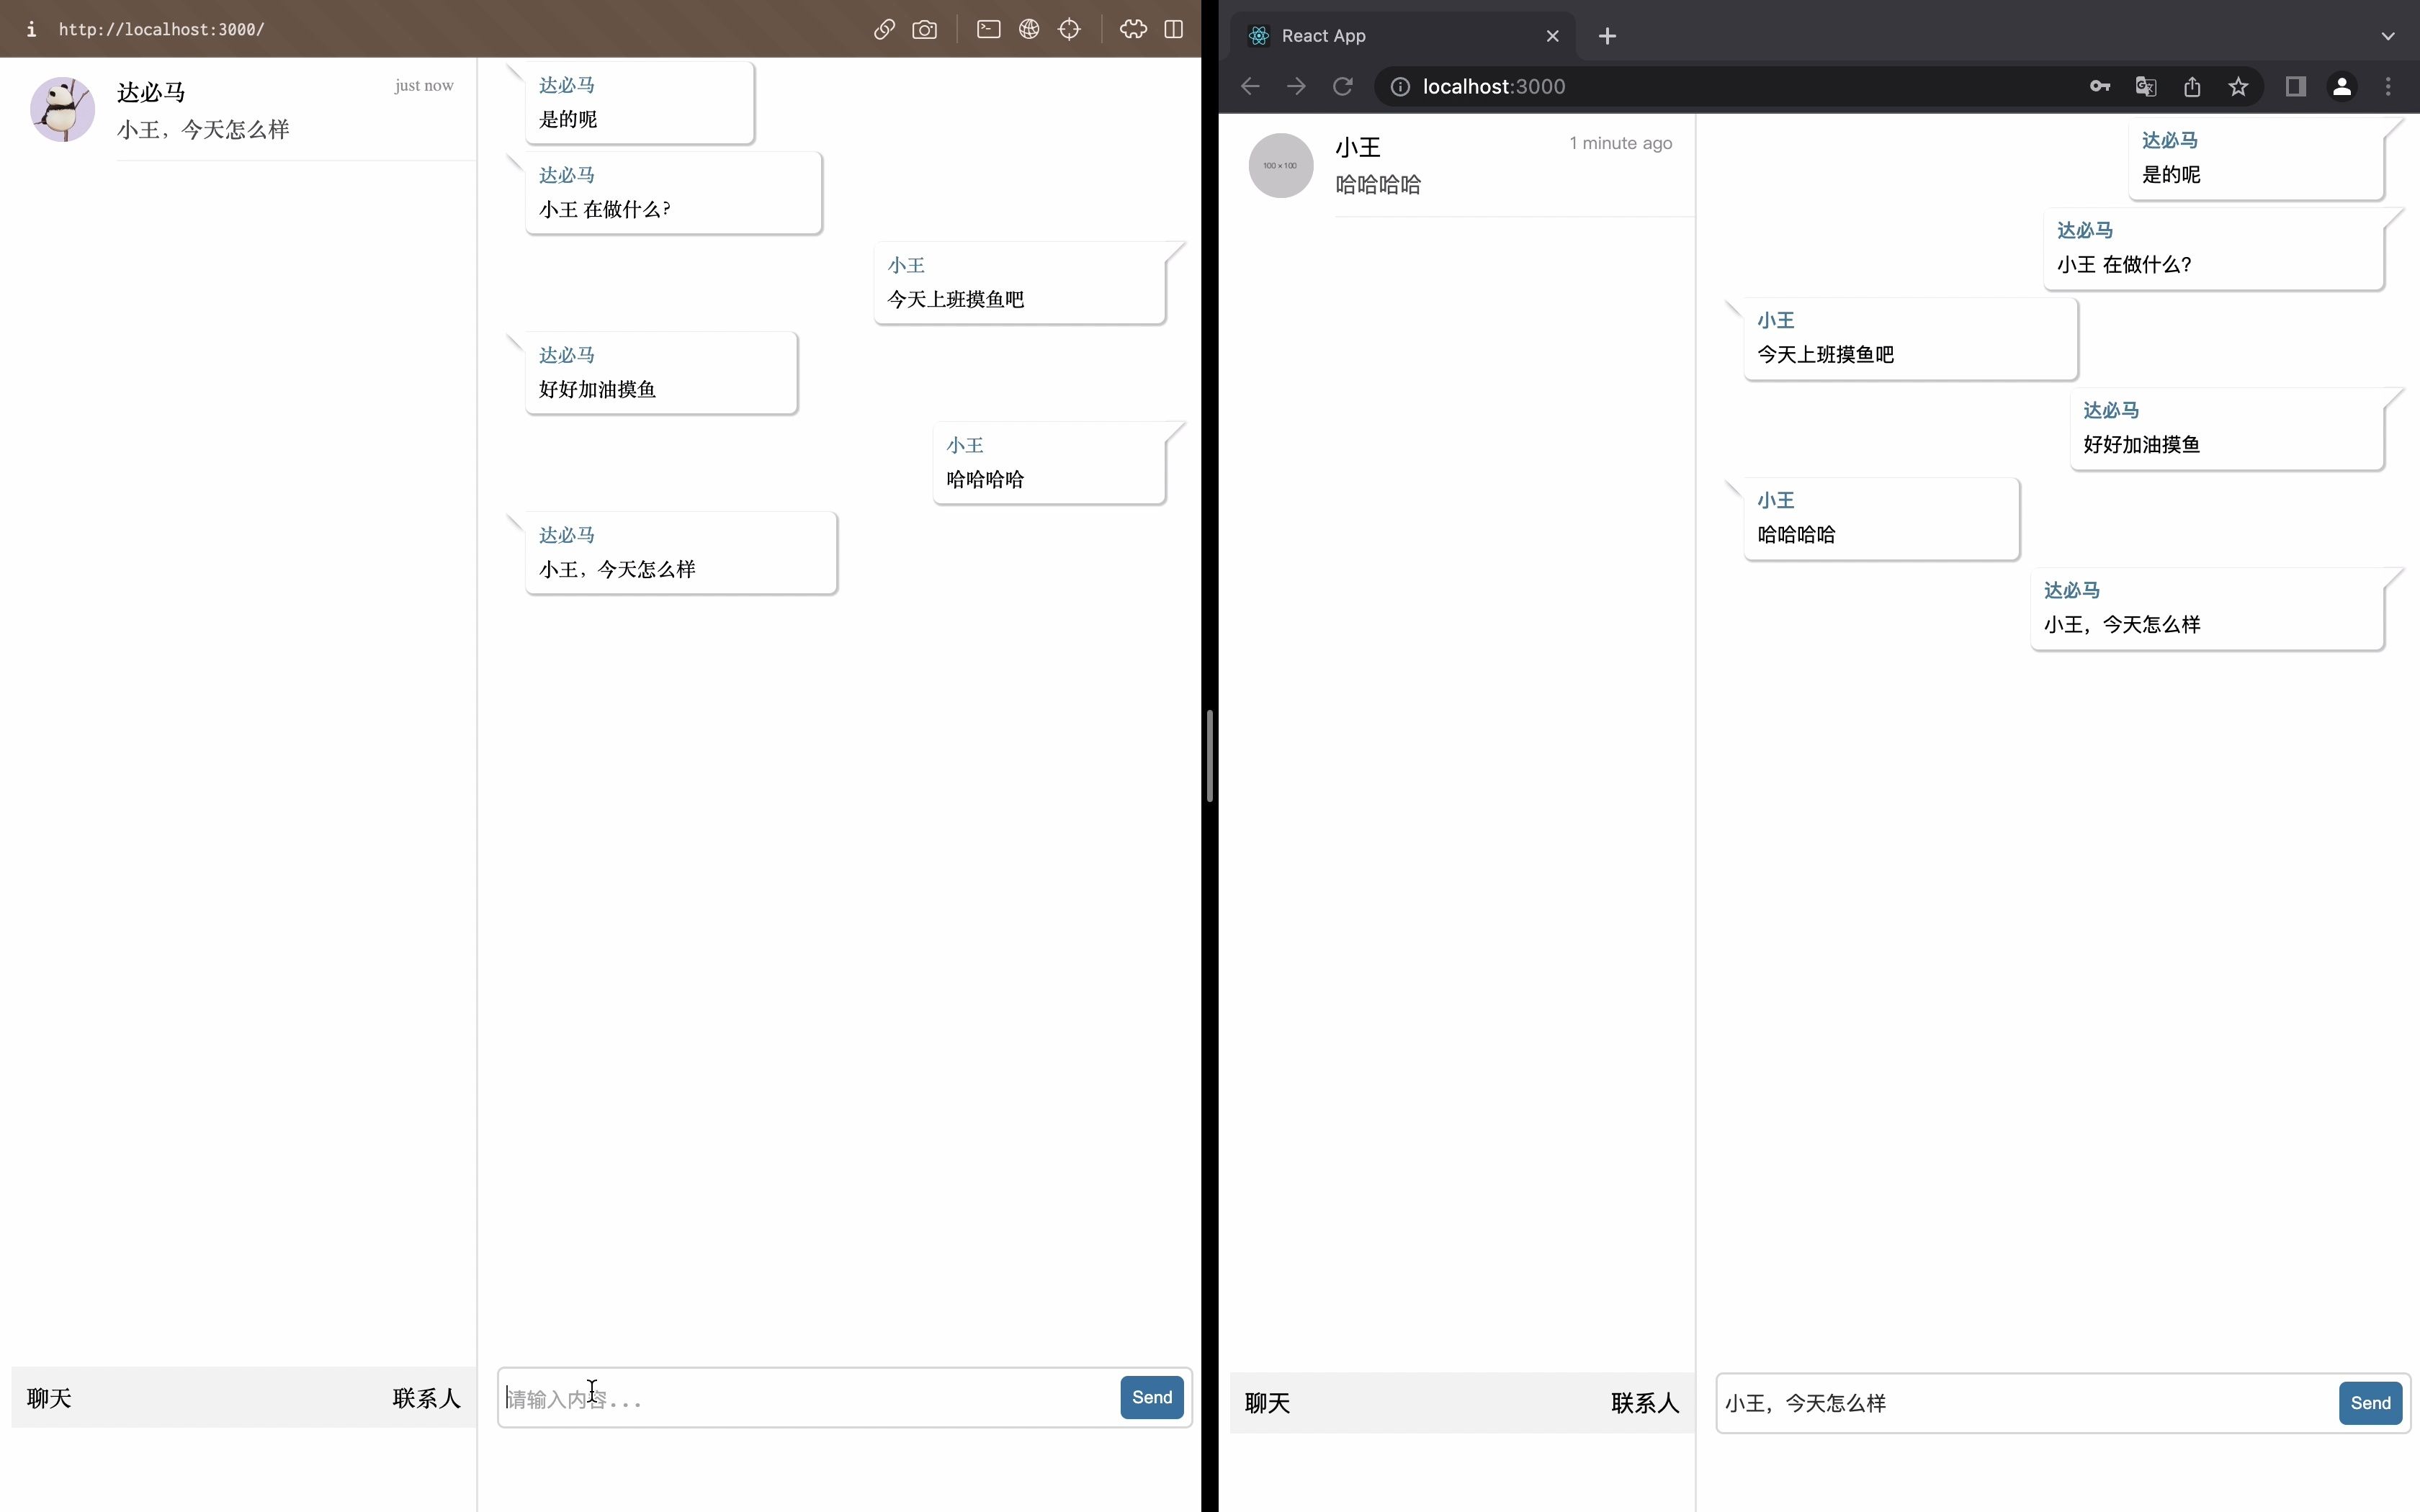This screenshot has height=1512, width=2420.
Task: Click the browser forward navigation arrow
Action: (1298, 86)
